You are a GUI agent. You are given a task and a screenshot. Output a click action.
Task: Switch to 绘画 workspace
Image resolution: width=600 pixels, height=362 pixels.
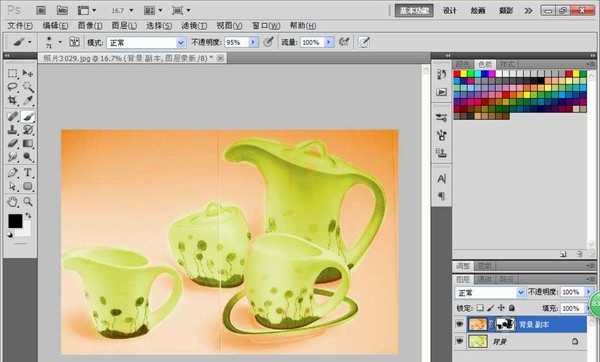coord(478,11)
